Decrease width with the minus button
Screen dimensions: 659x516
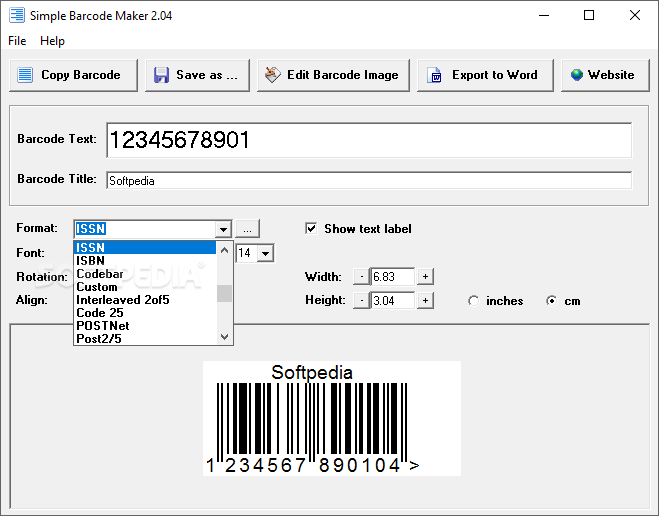pos(361,276)
